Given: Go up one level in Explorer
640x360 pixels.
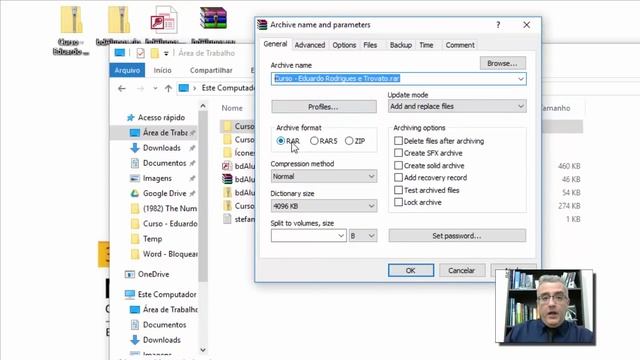Looking at the screenshot, I should point(168,88).
